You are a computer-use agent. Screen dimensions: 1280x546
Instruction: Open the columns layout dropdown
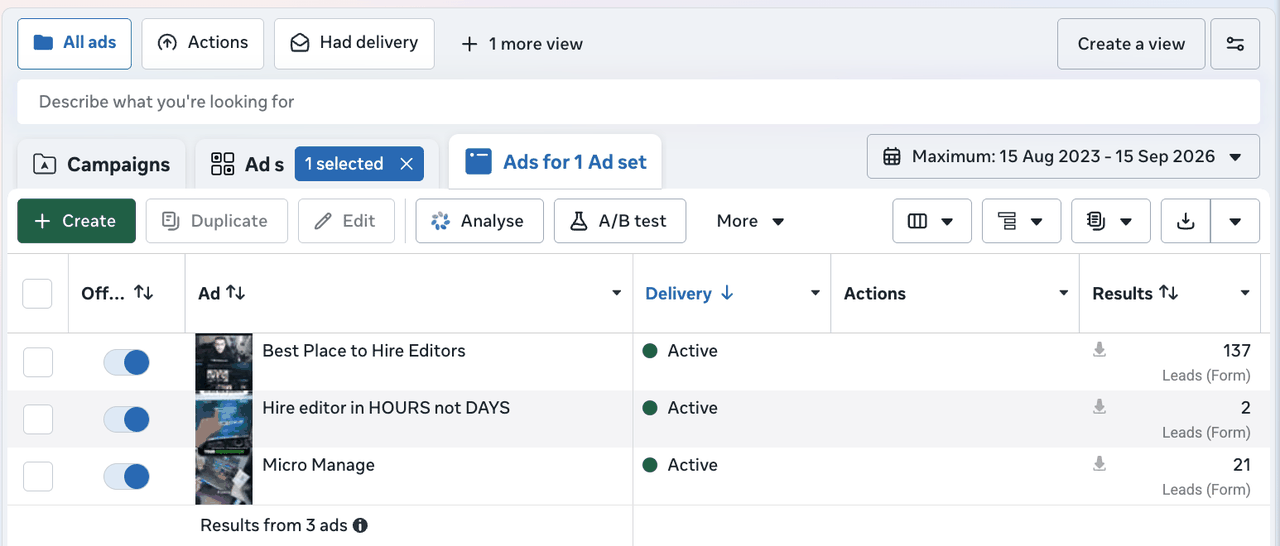tap(932, 221)
